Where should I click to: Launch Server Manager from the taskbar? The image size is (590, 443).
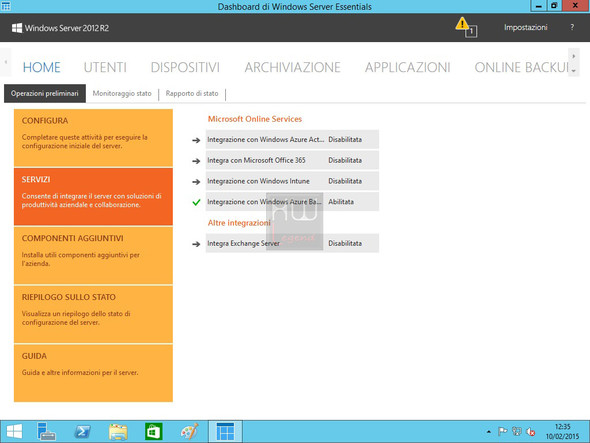tap(46, 431)
